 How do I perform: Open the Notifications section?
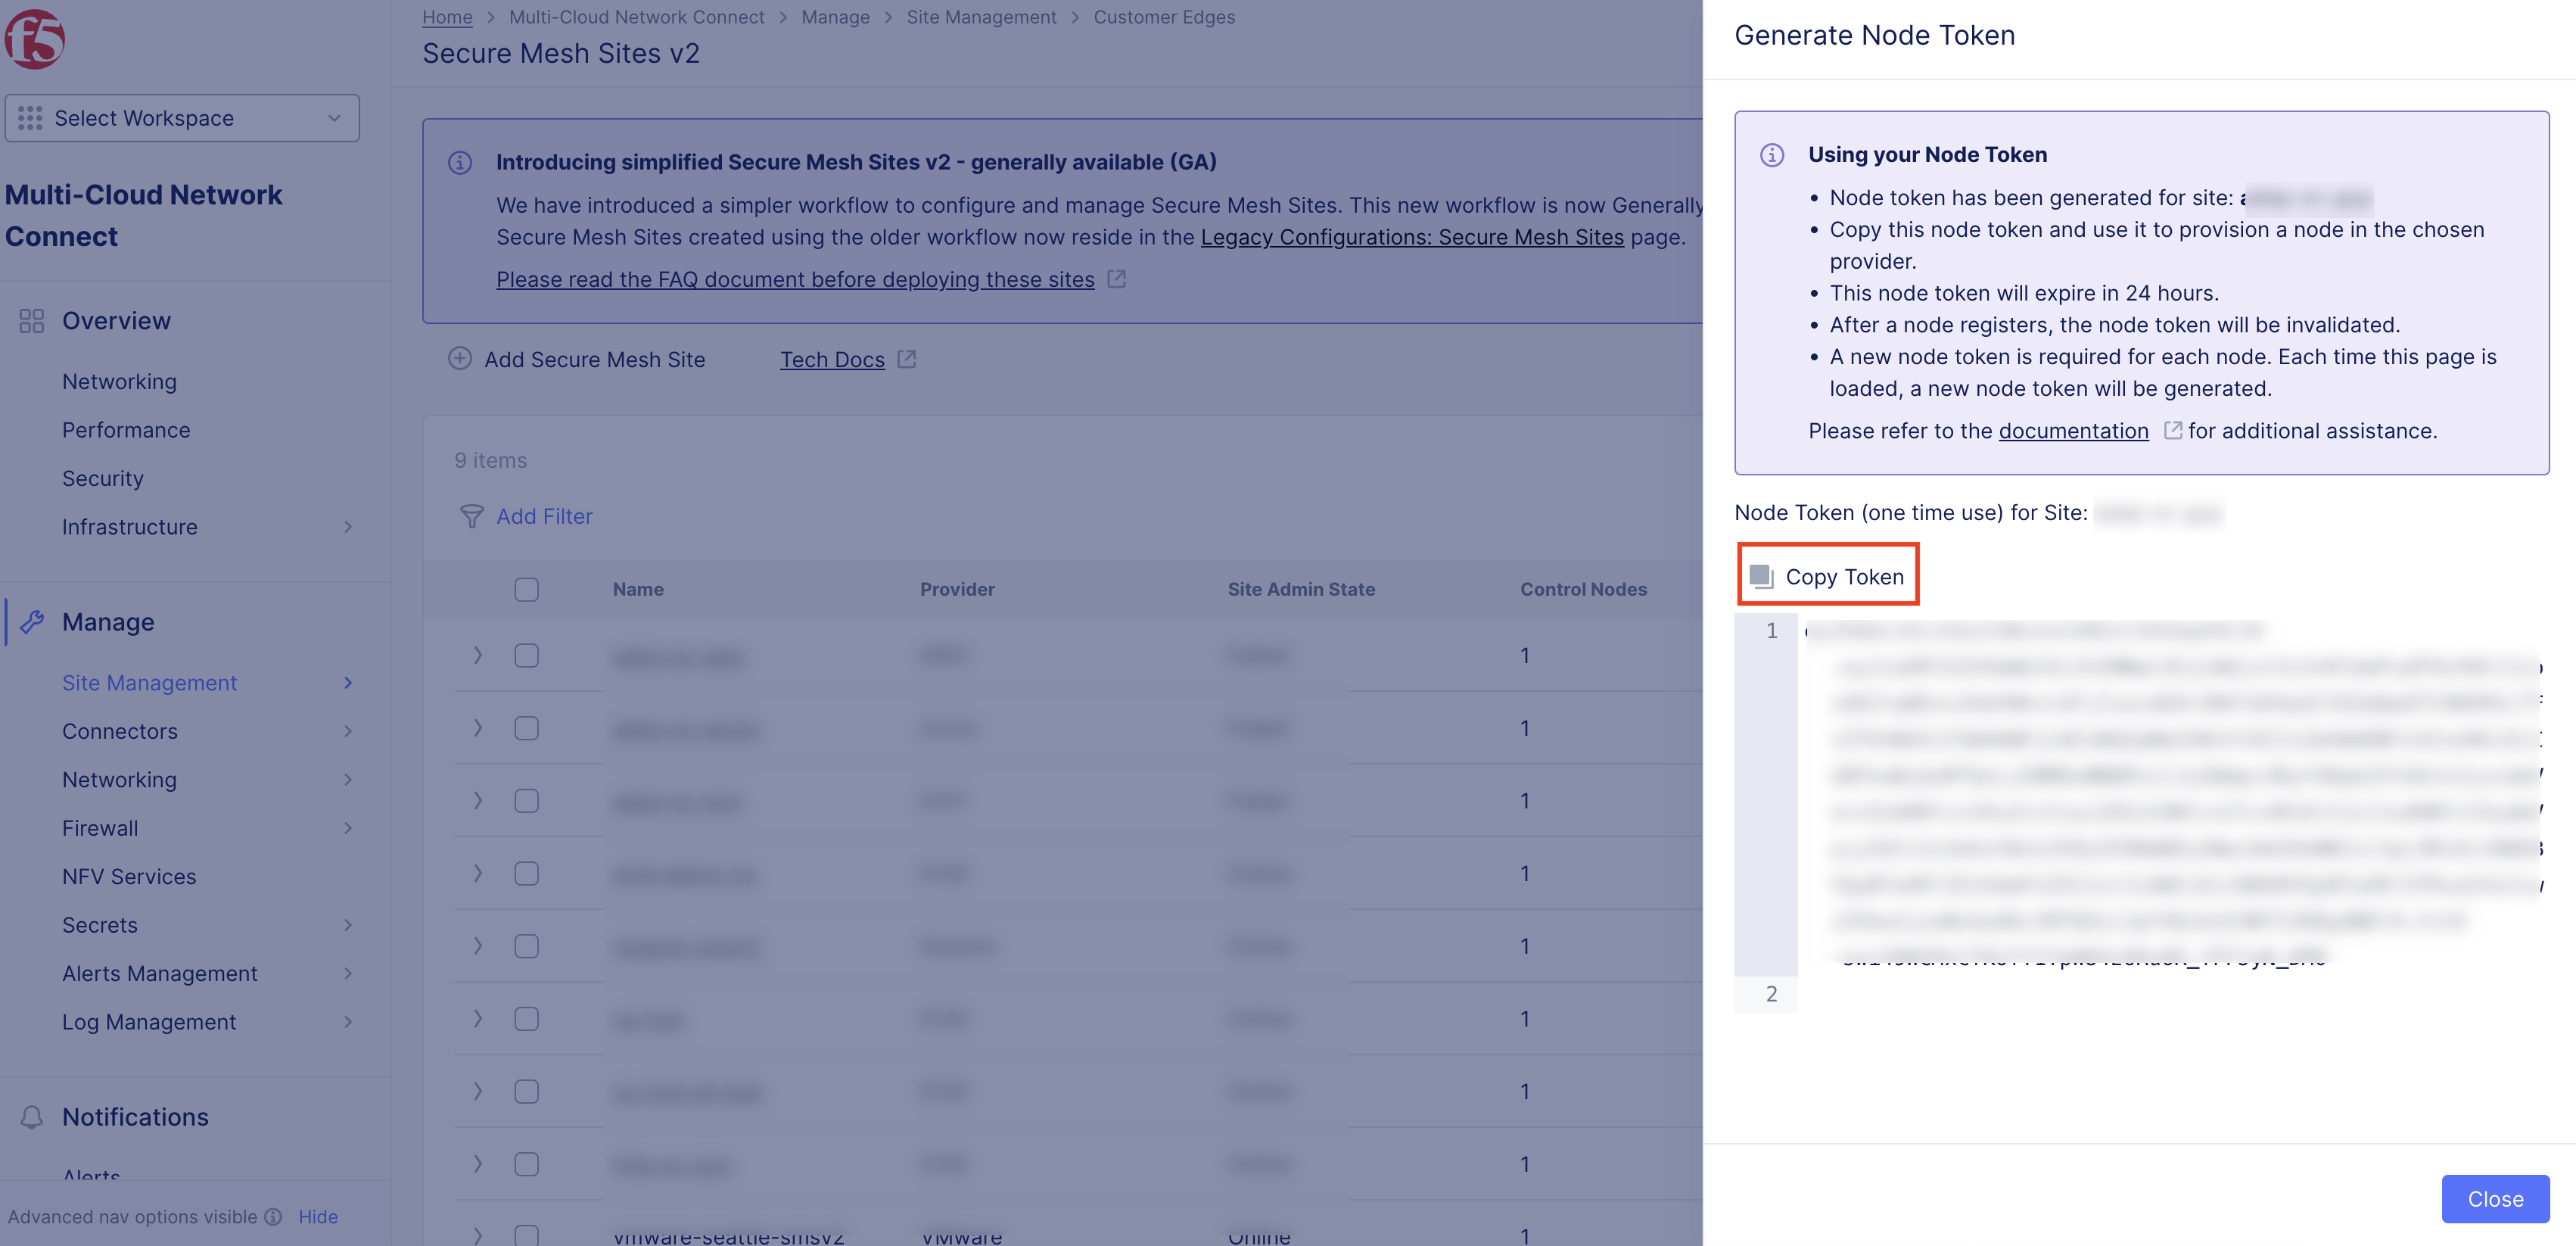pyautogui.click(x=135, y=1117)
